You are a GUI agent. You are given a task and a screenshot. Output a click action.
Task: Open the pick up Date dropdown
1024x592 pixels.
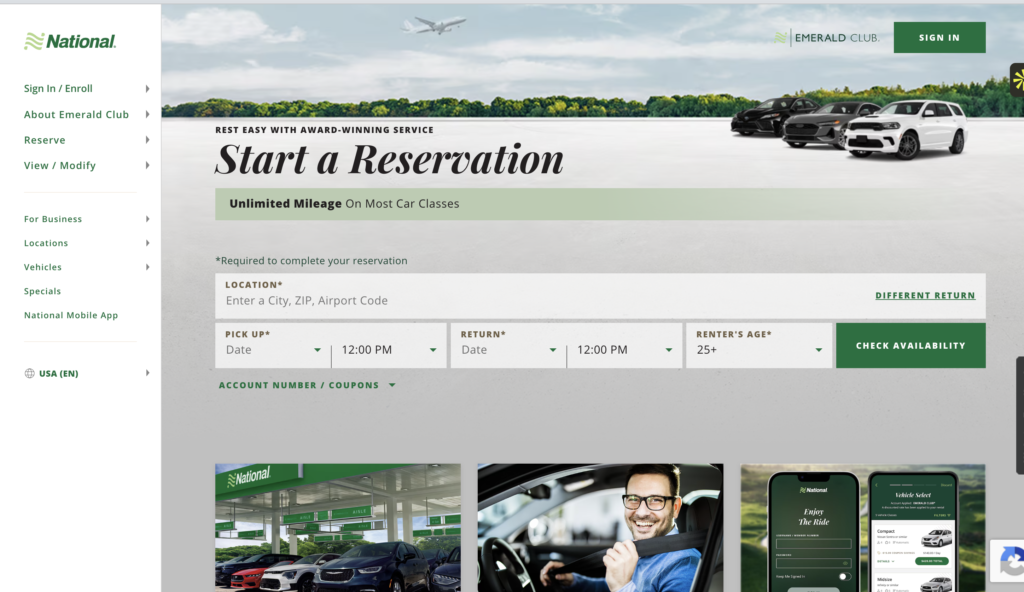pos(273,350)
